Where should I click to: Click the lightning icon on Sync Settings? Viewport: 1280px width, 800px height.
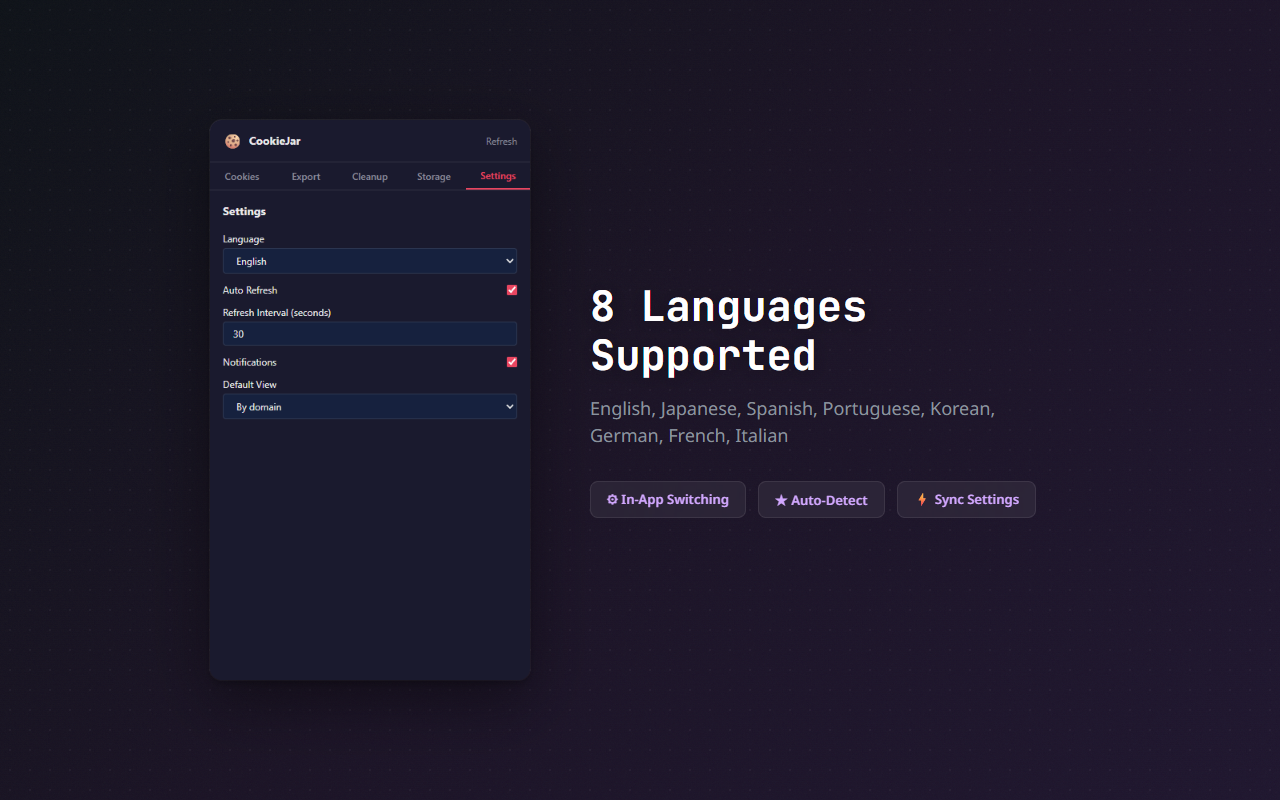point(921,499)
